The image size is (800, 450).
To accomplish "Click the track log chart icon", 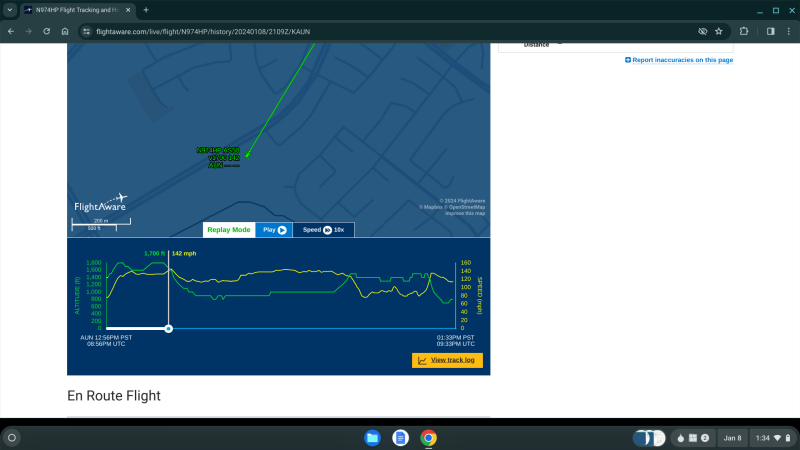I will pos(422,361).
